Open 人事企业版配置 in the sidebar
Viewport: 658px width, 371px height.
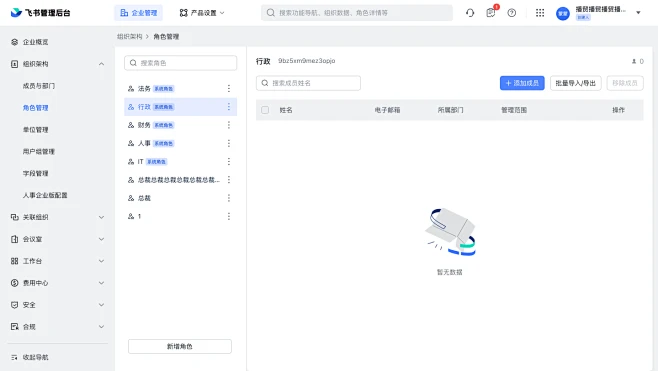click(45, 195)
